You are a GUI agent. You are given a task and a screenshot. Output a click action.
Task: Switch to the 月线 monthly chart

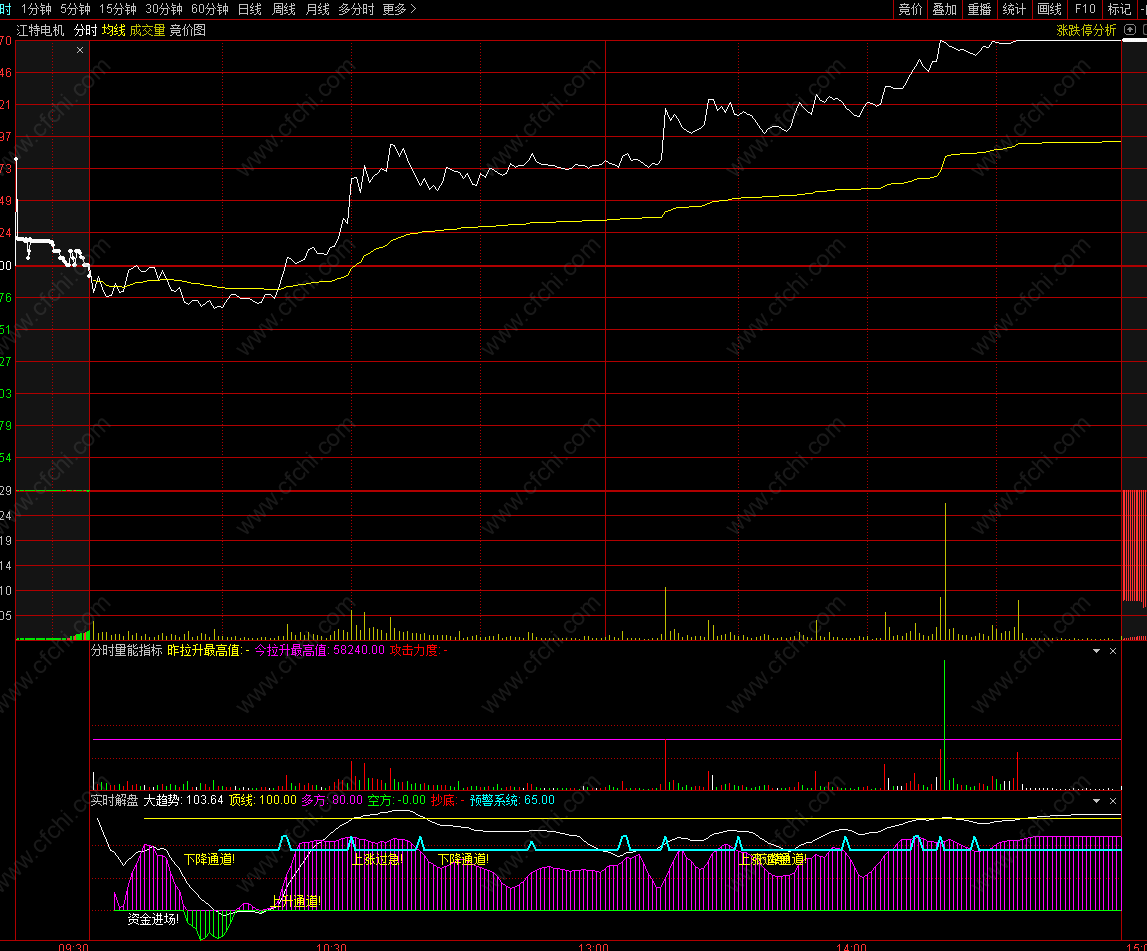(x=317, y=9)
